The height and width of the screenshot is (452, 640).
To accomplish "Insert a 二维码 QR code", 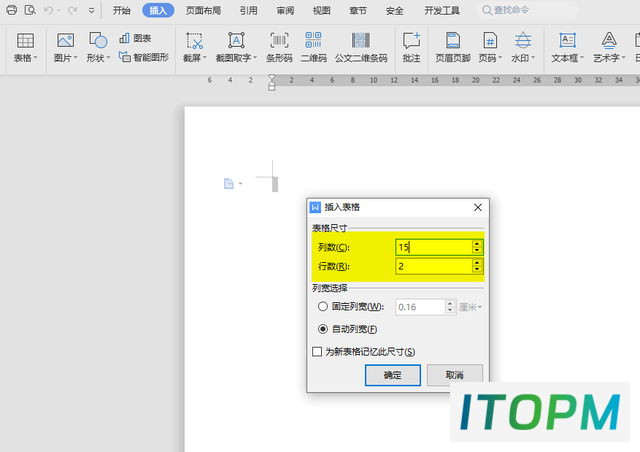I will 313,47.
